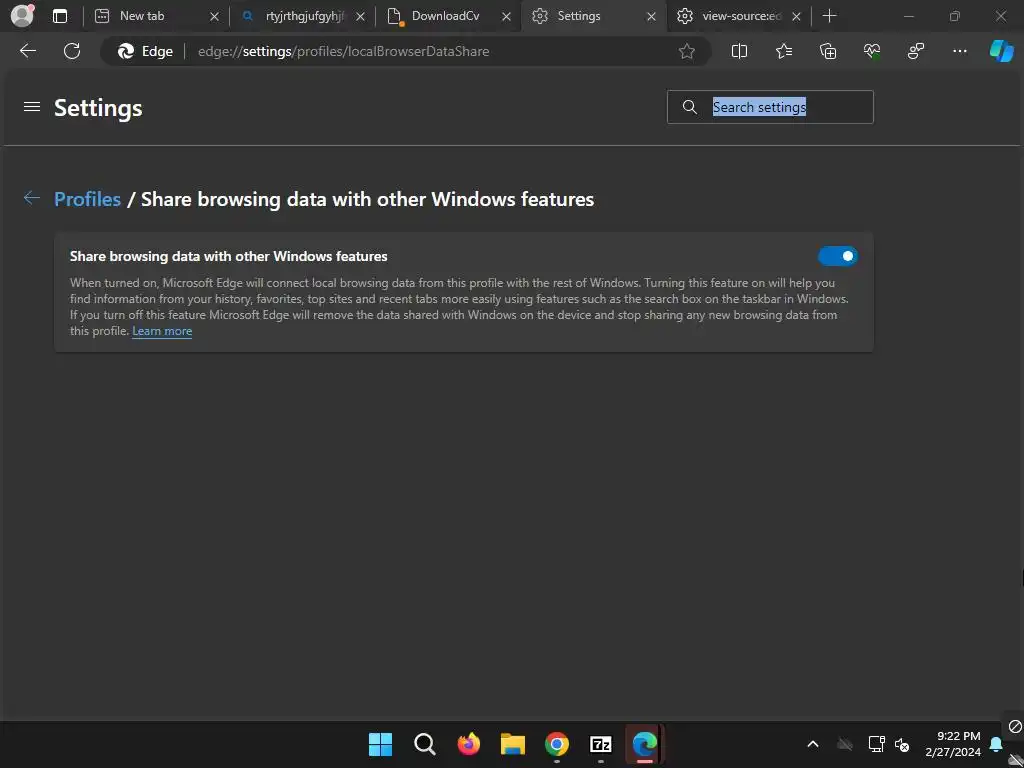Viewport: 1024px width, 768px height.
Task: Switch to Chrome on the taskbar
Action: pos(556,744)
